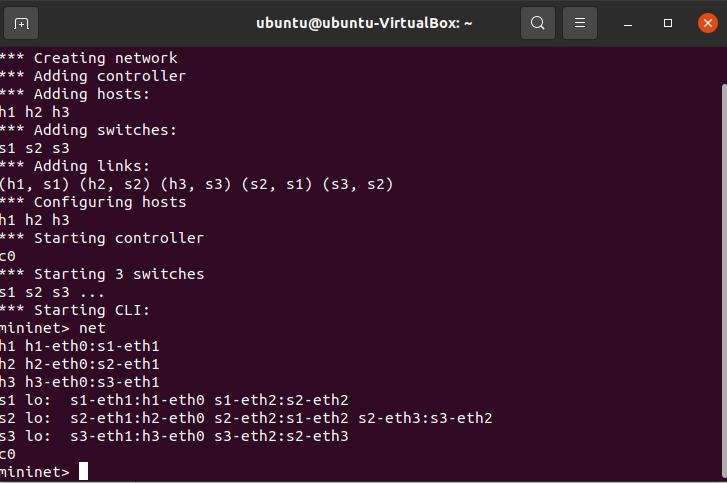Select the '*** Configuring hosts' line
Screen dimensions: 727x483
point(93,202)
